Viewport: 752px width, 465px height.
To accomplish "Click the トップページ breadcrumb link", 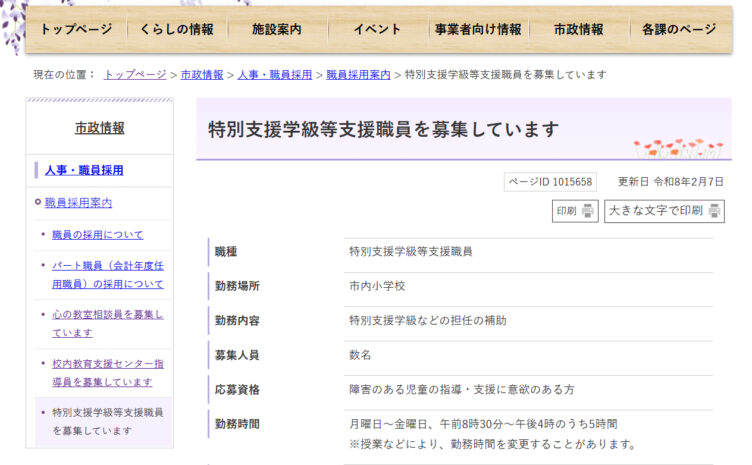I will [x=135, y=75].
